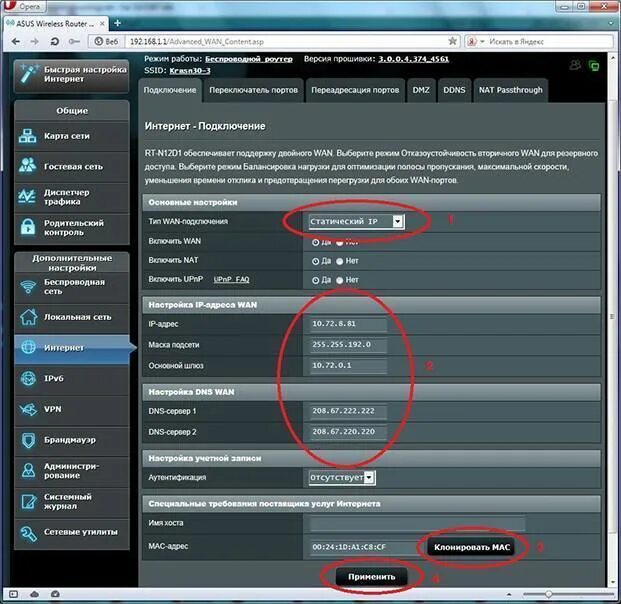The width and height of the screenshot is (621, 604).
Task: Select Да for Включить NAT
Action: click(315, 261)
